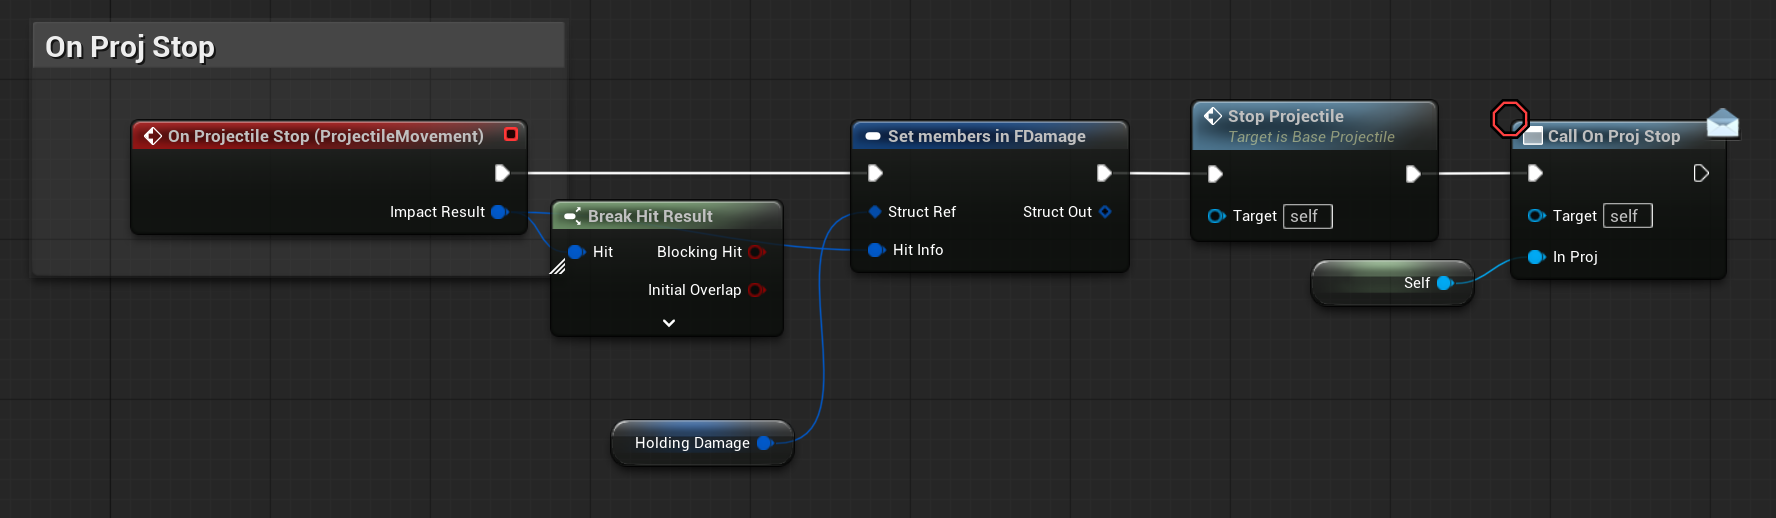This screenshot has width=1776, height=518.
Task: Click Stop Projectile Target self field
Action: 1307,216
